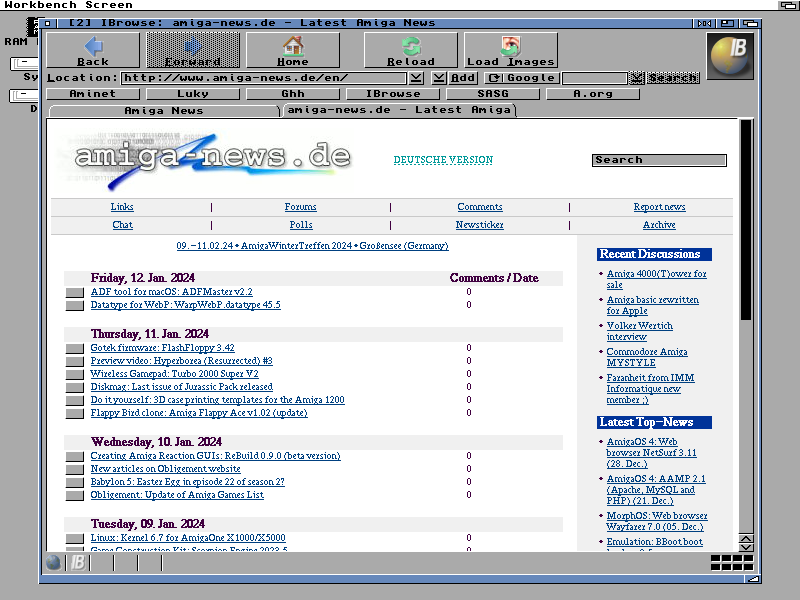800x600 pixels.
Task: Click icon beside Gotek firmware news item
Action: (74, 349)
